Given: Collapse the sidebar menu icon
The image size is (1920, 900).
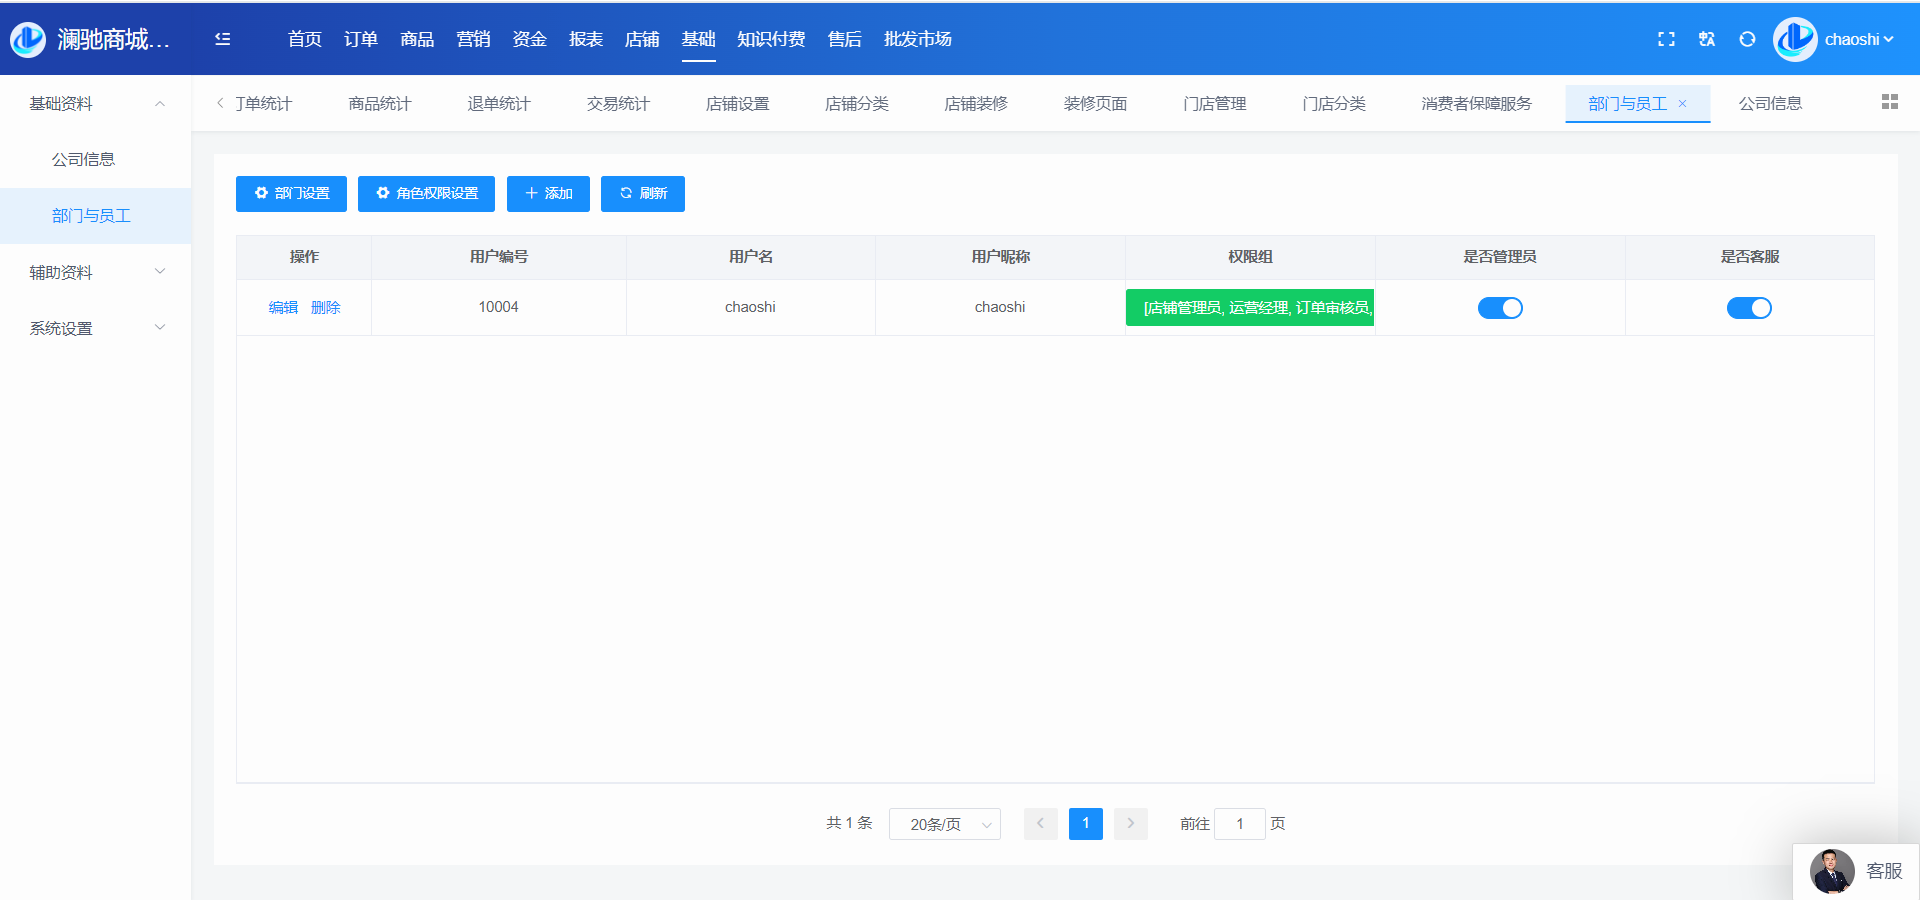Looking at the screenshot, I should [223, 39].
